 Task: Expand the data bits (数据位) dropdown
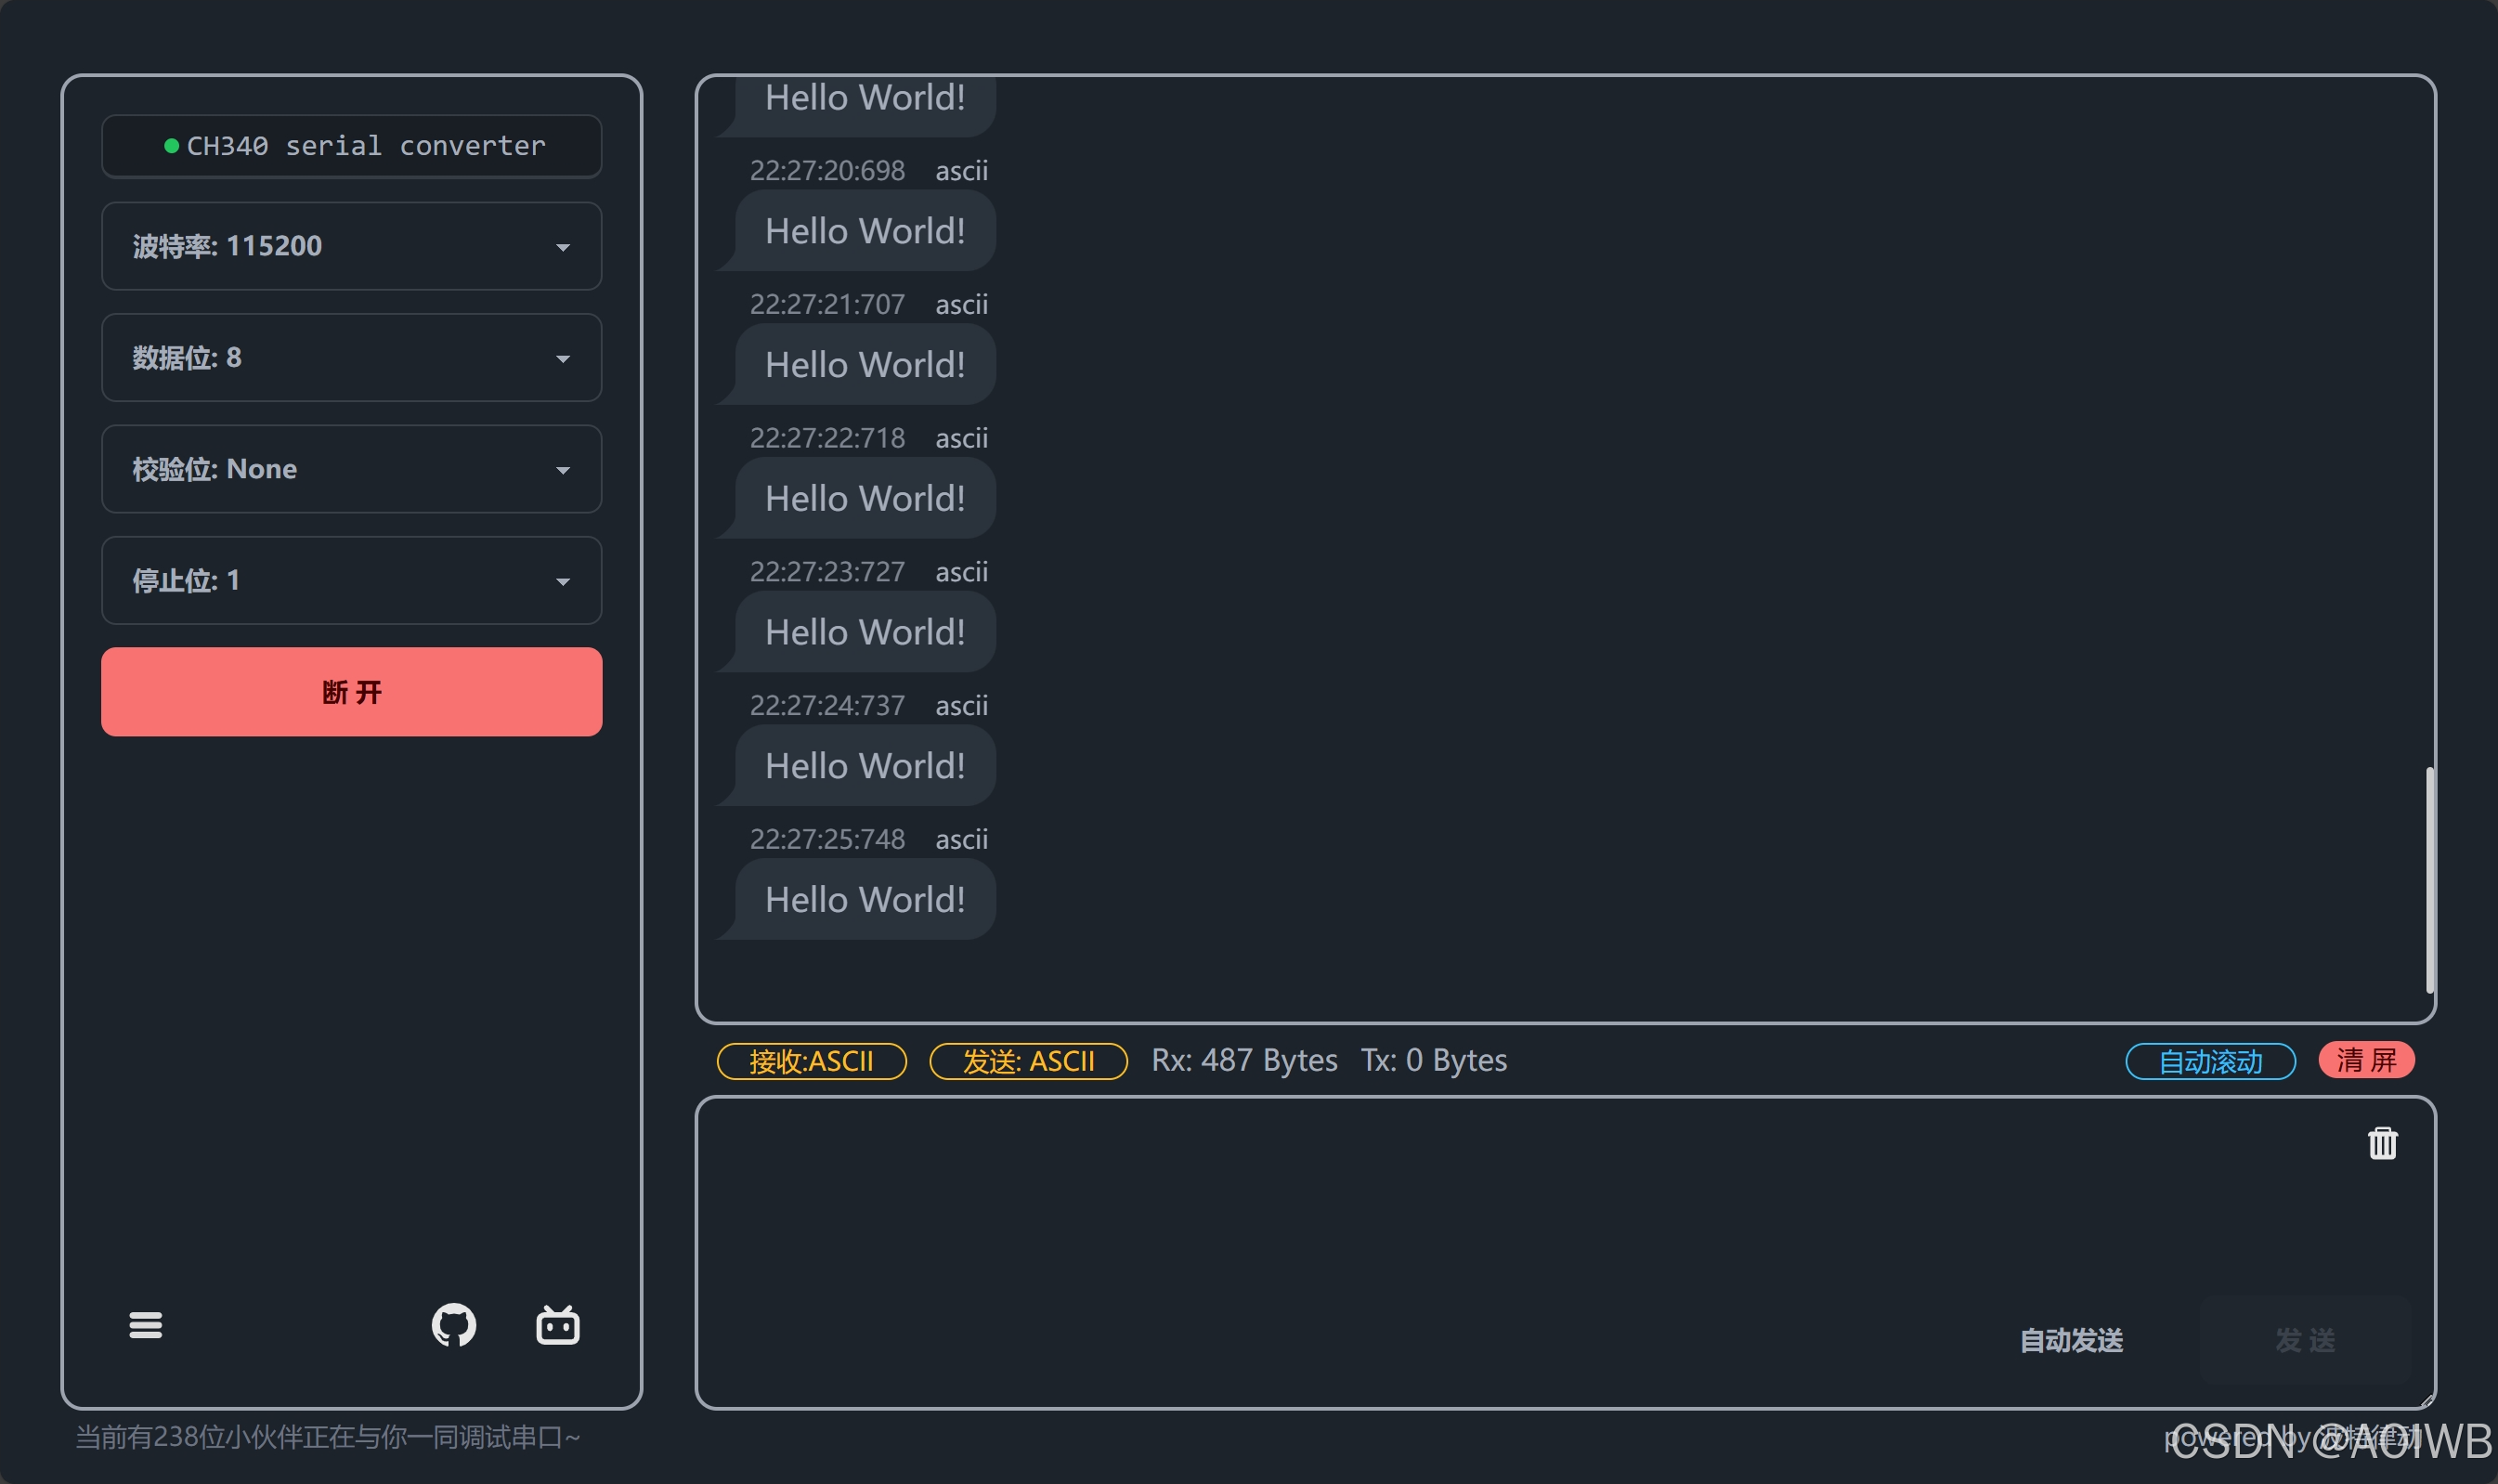[351, 358]
